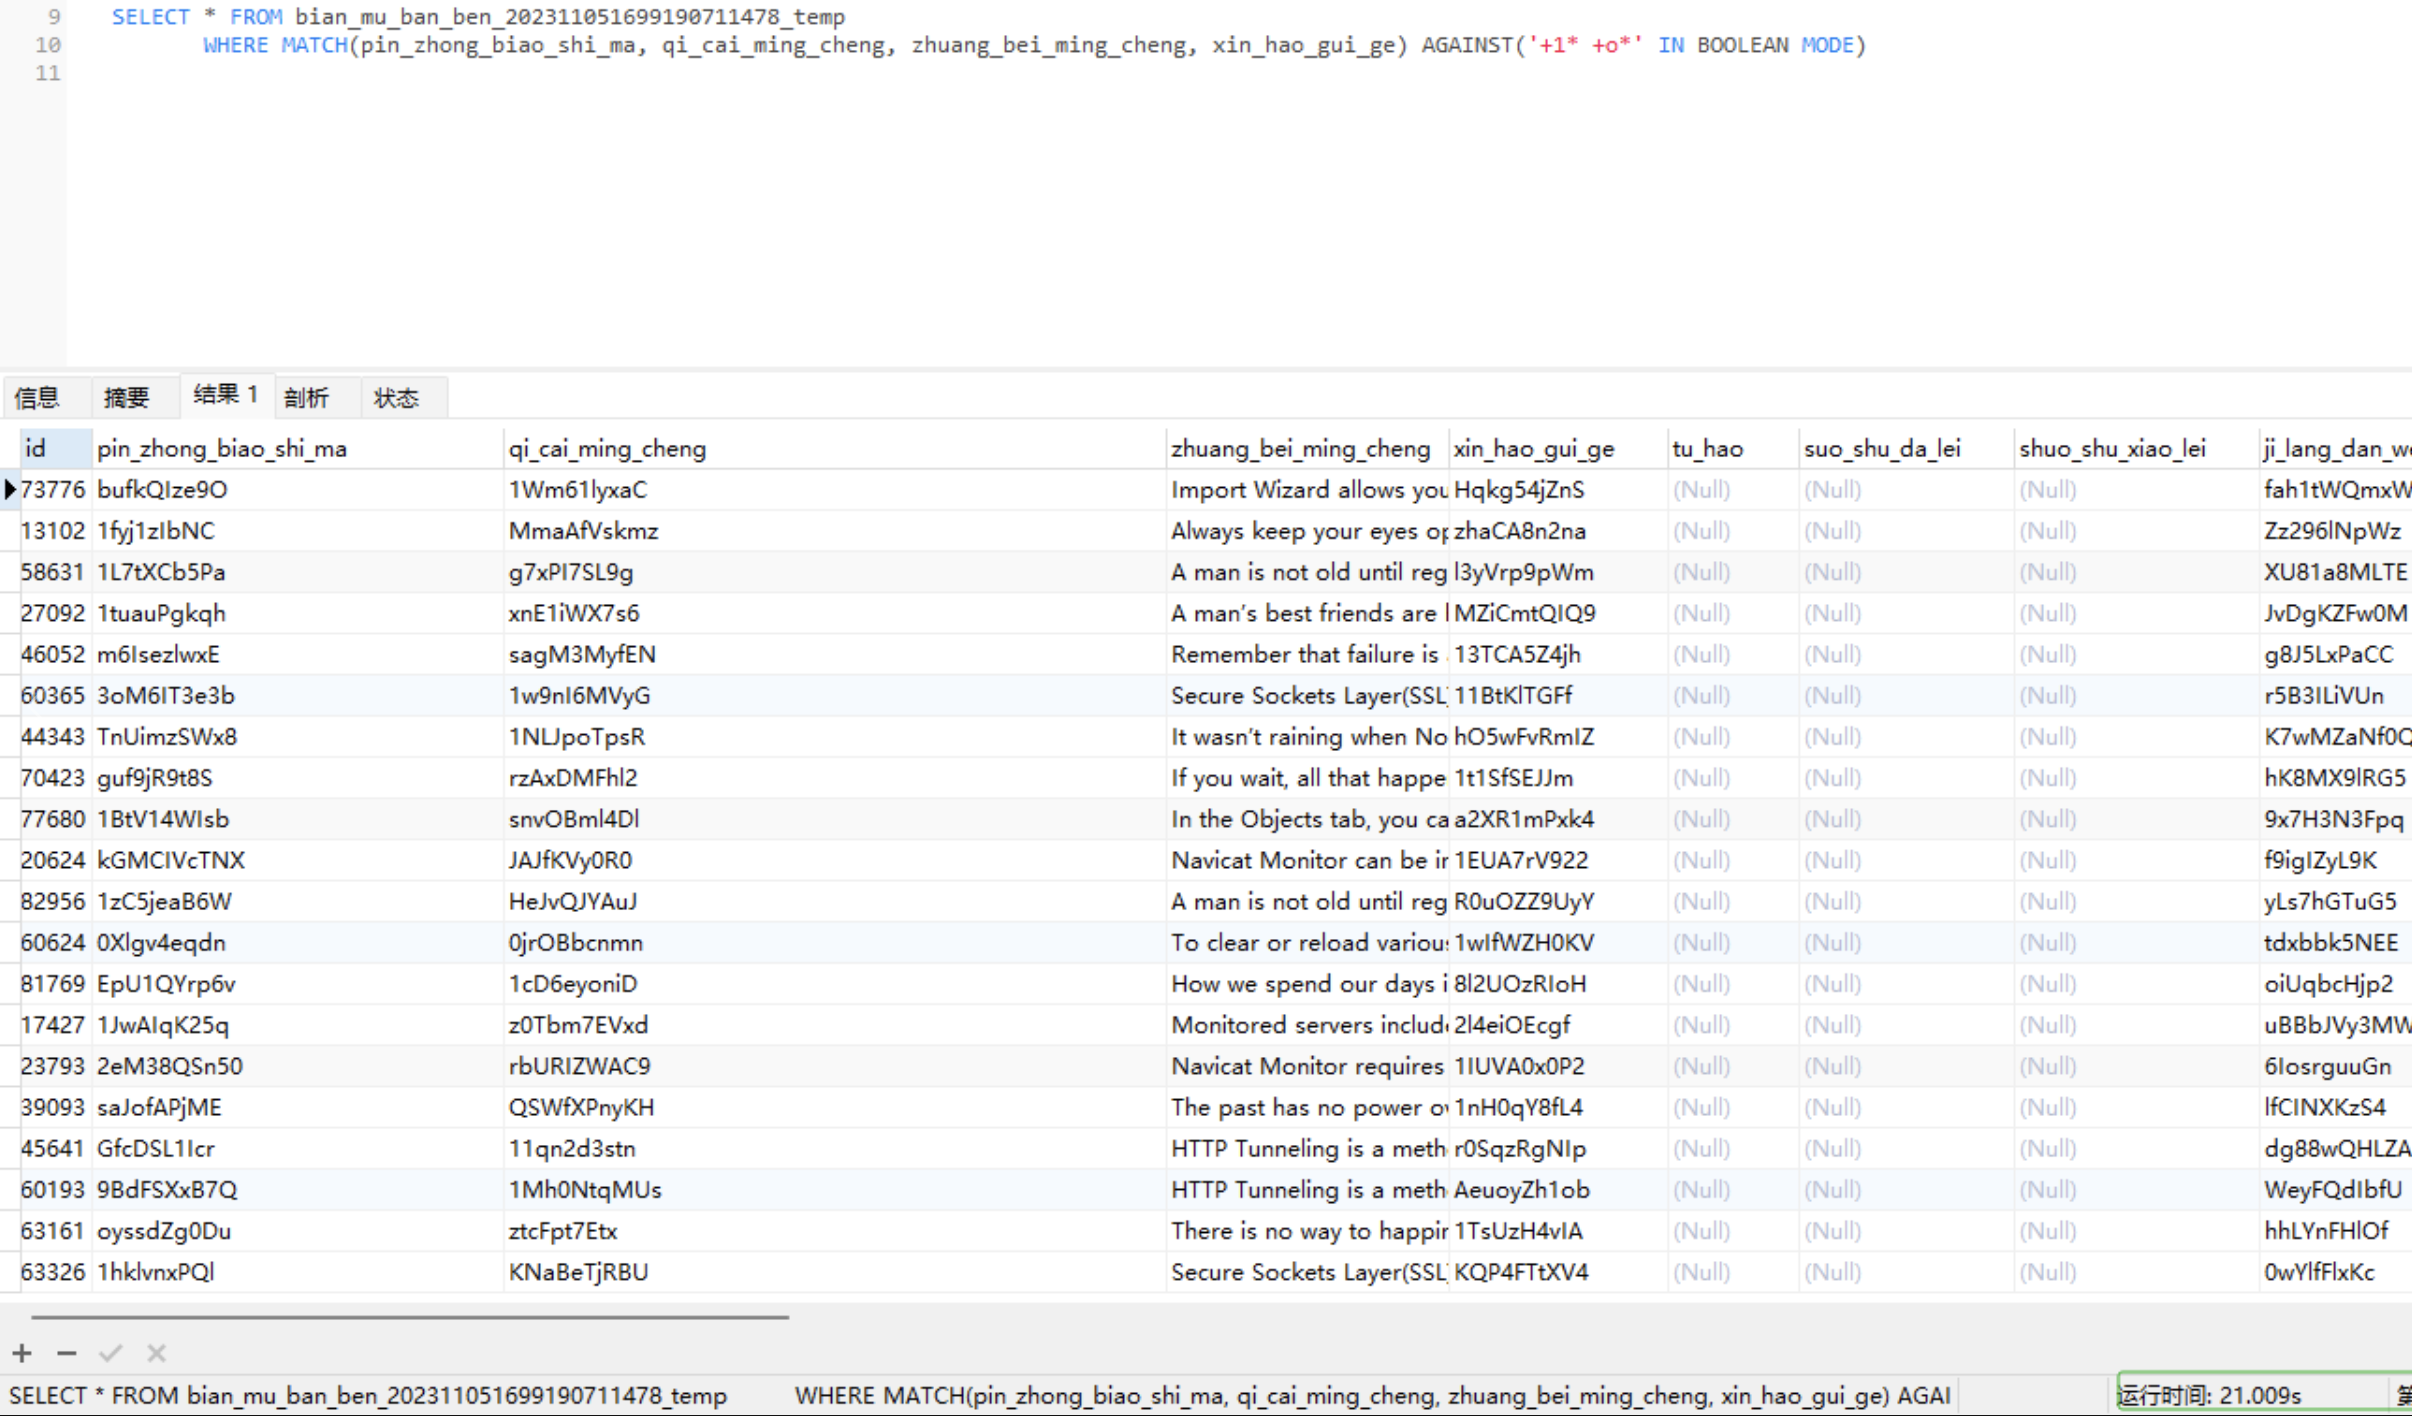Open the 剖析 tab

pos(306,398)
